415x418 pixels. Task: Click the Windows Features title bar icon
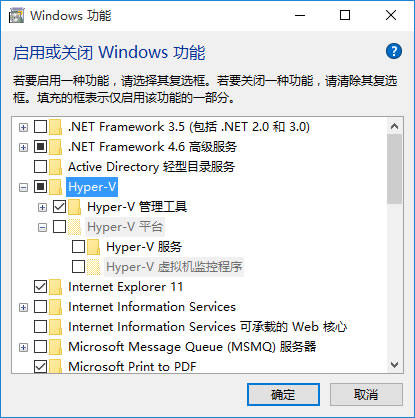[x=16, y=15]
